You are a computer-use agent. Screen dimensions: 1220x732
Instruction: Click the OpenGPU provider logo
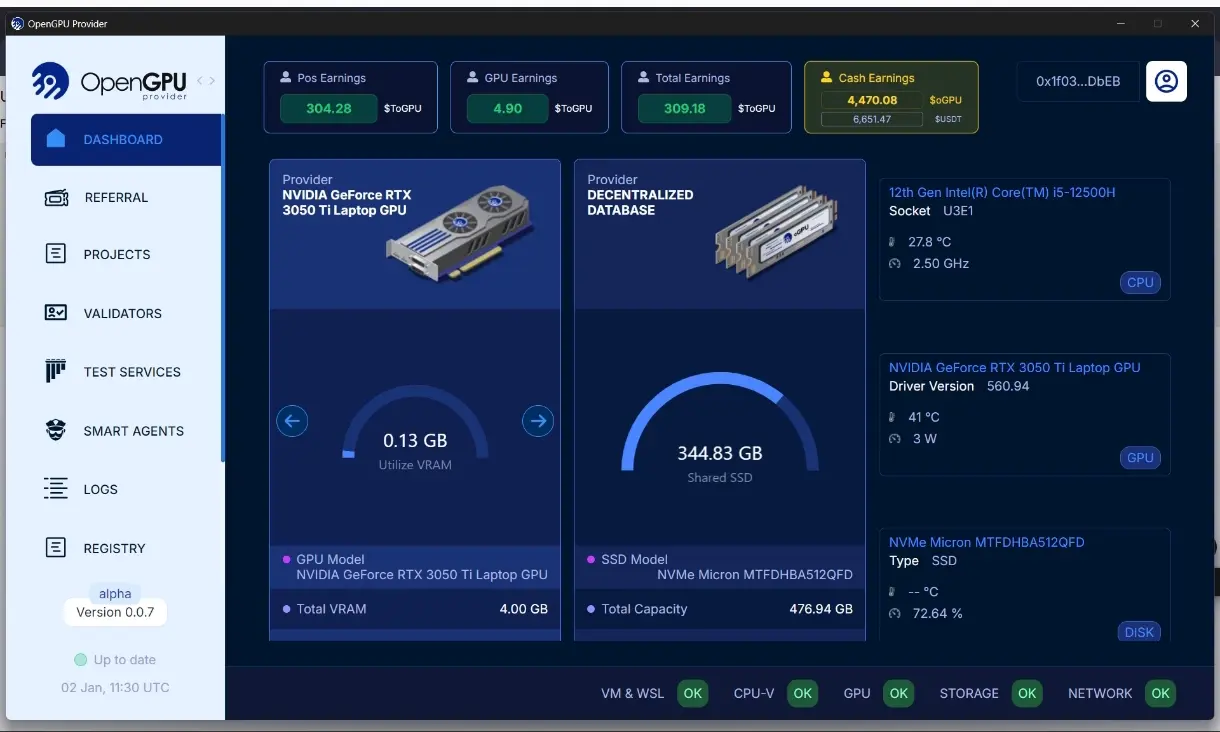tap(110, 82)
